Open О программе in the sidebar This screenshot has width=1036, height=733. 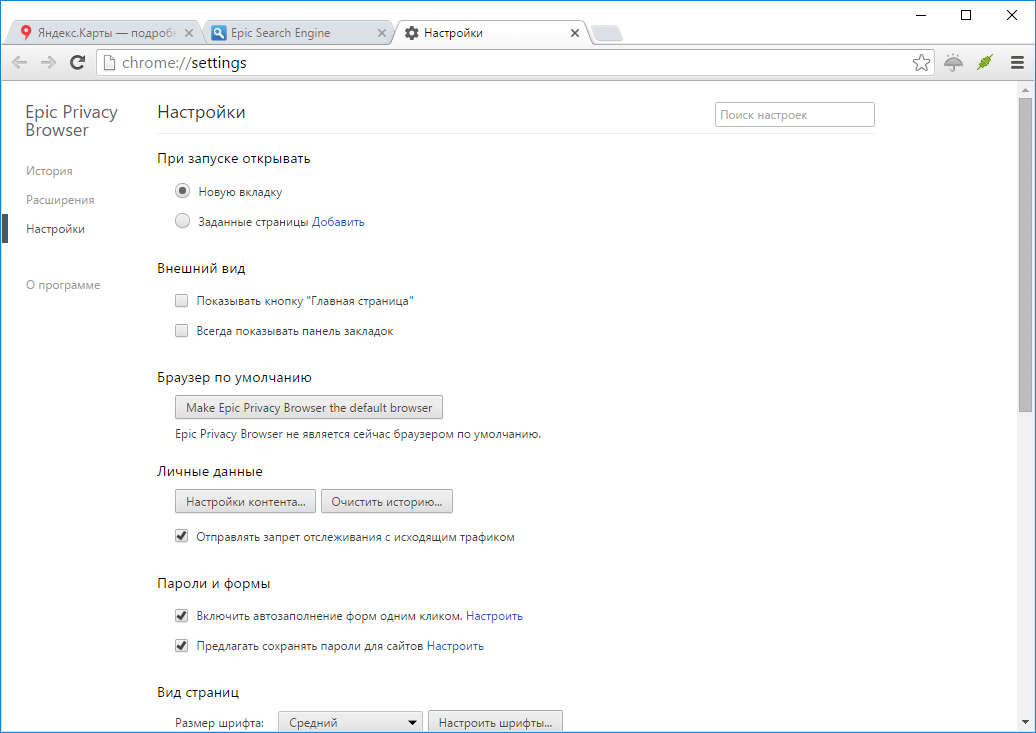[x=63, y=285]
